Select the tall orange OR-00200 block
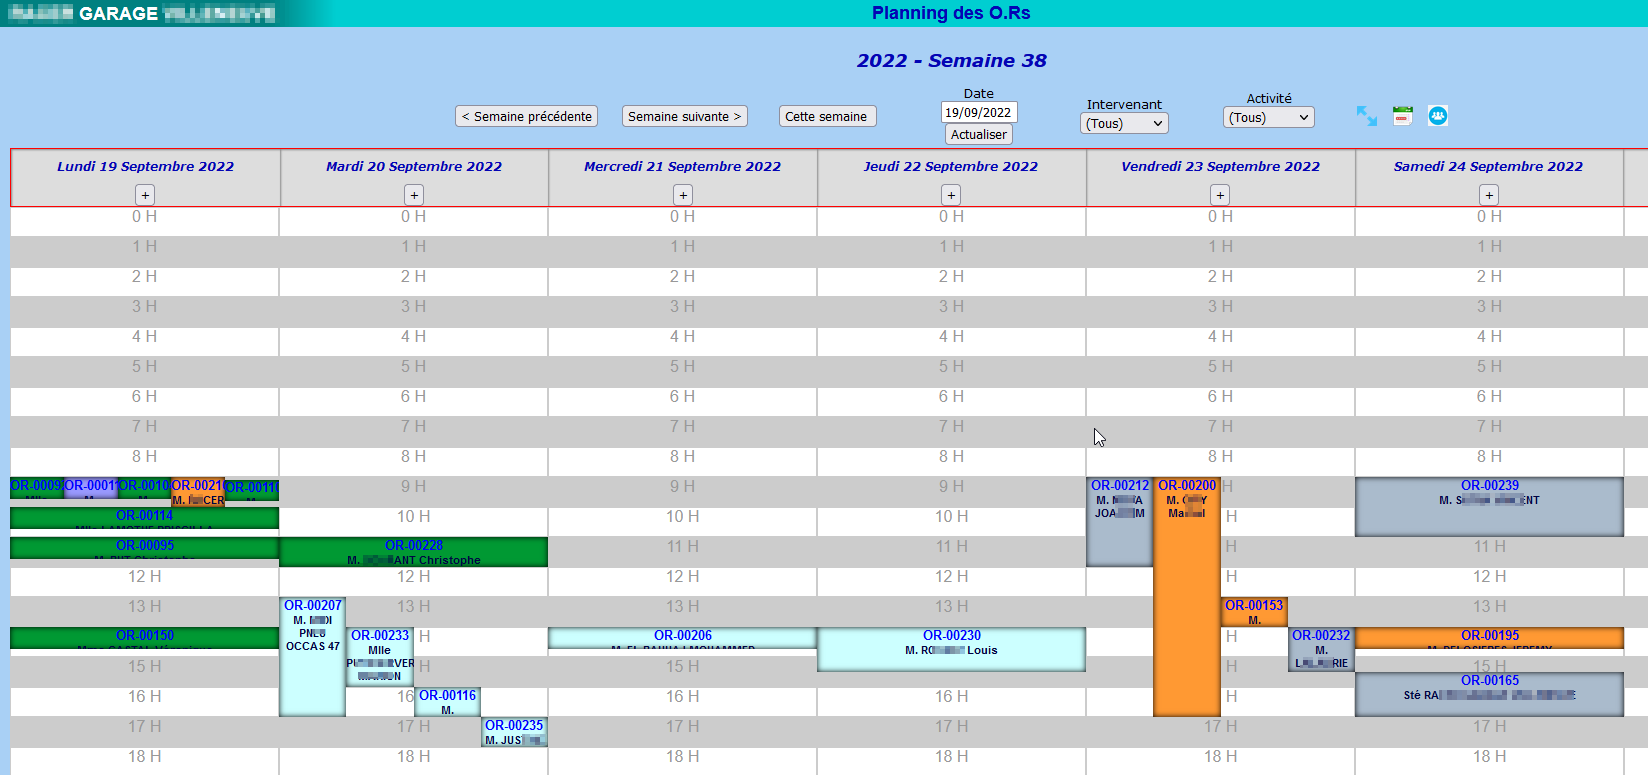This screenshot has width=1648, height=775. [x=1186, y=620]
